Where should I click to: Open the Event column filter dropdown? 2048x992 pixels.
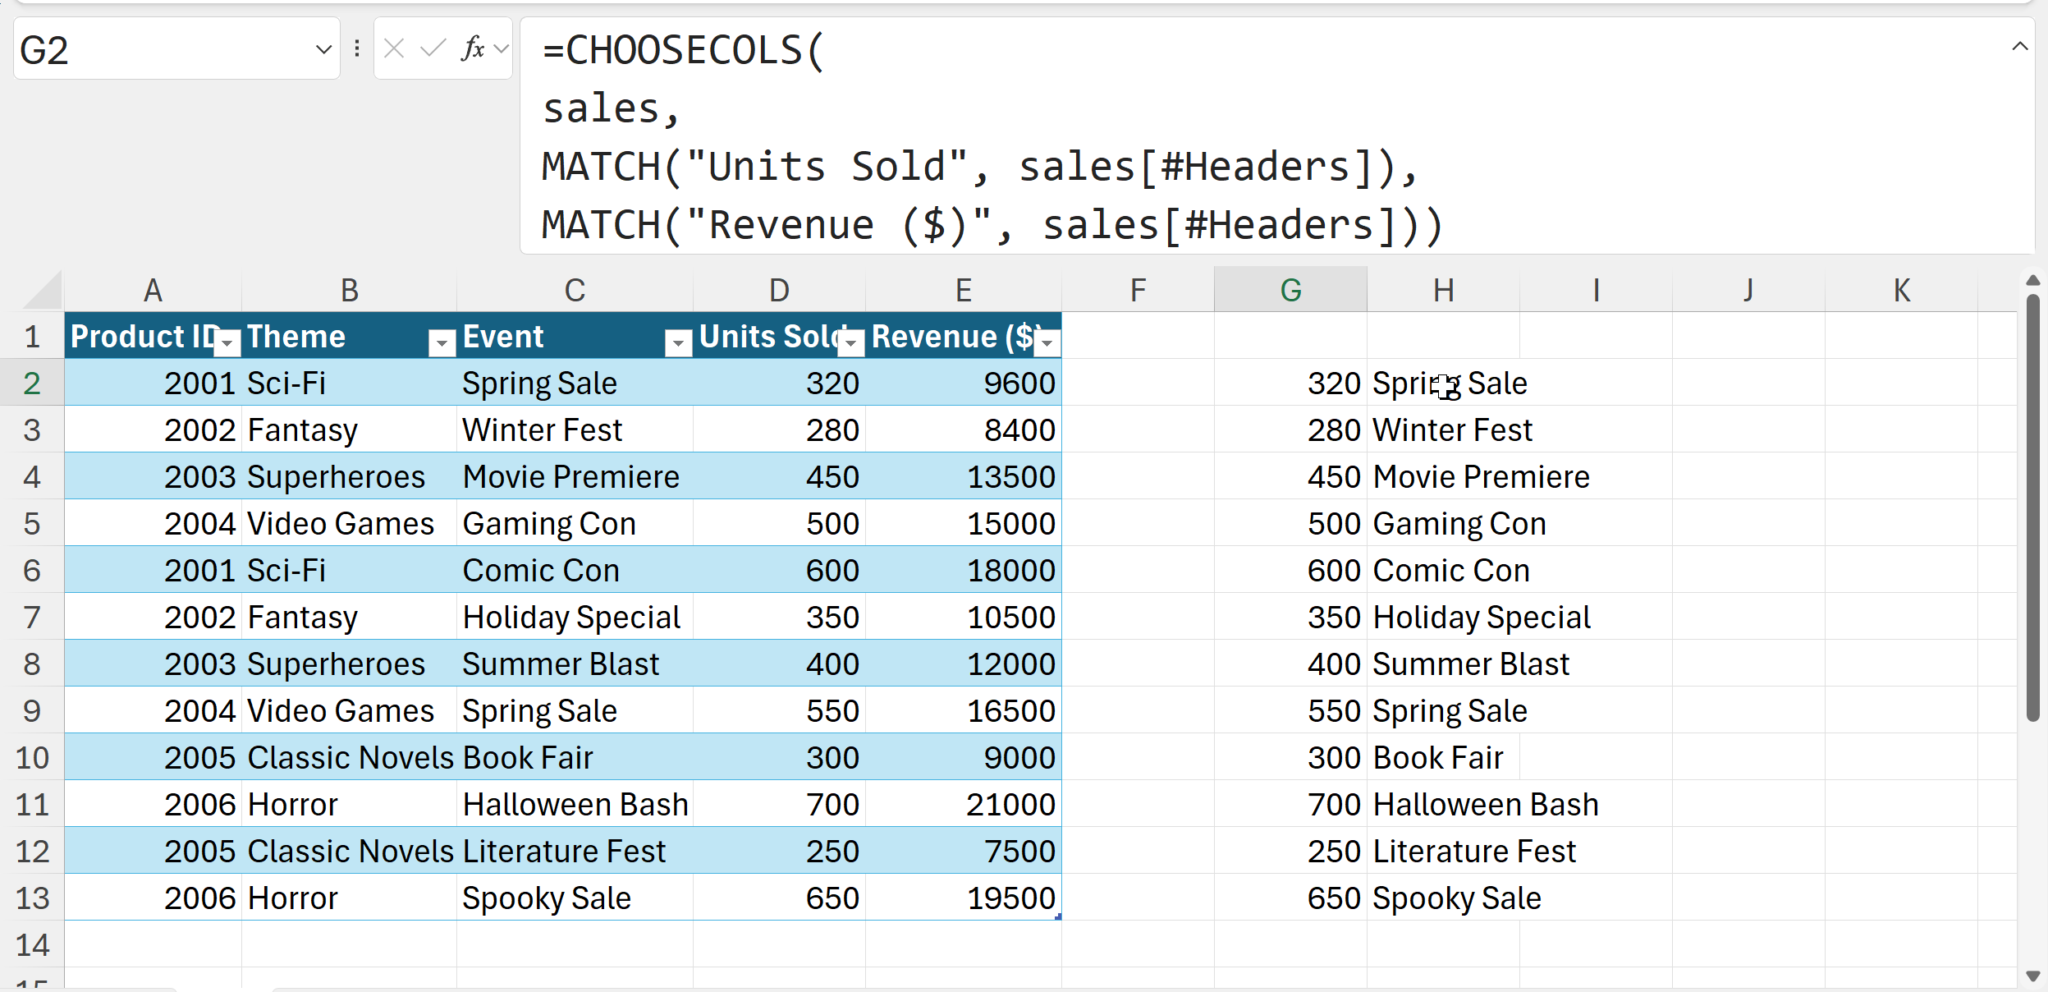[678, 343]
